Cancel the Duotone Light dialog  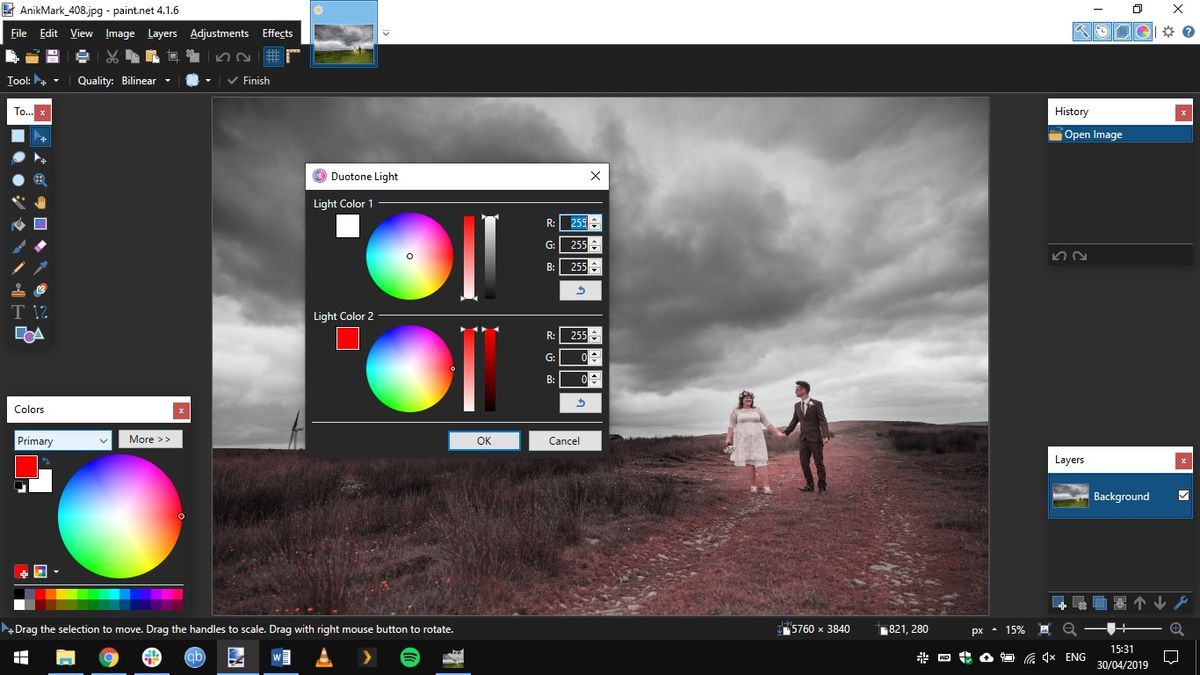point(565,440)
